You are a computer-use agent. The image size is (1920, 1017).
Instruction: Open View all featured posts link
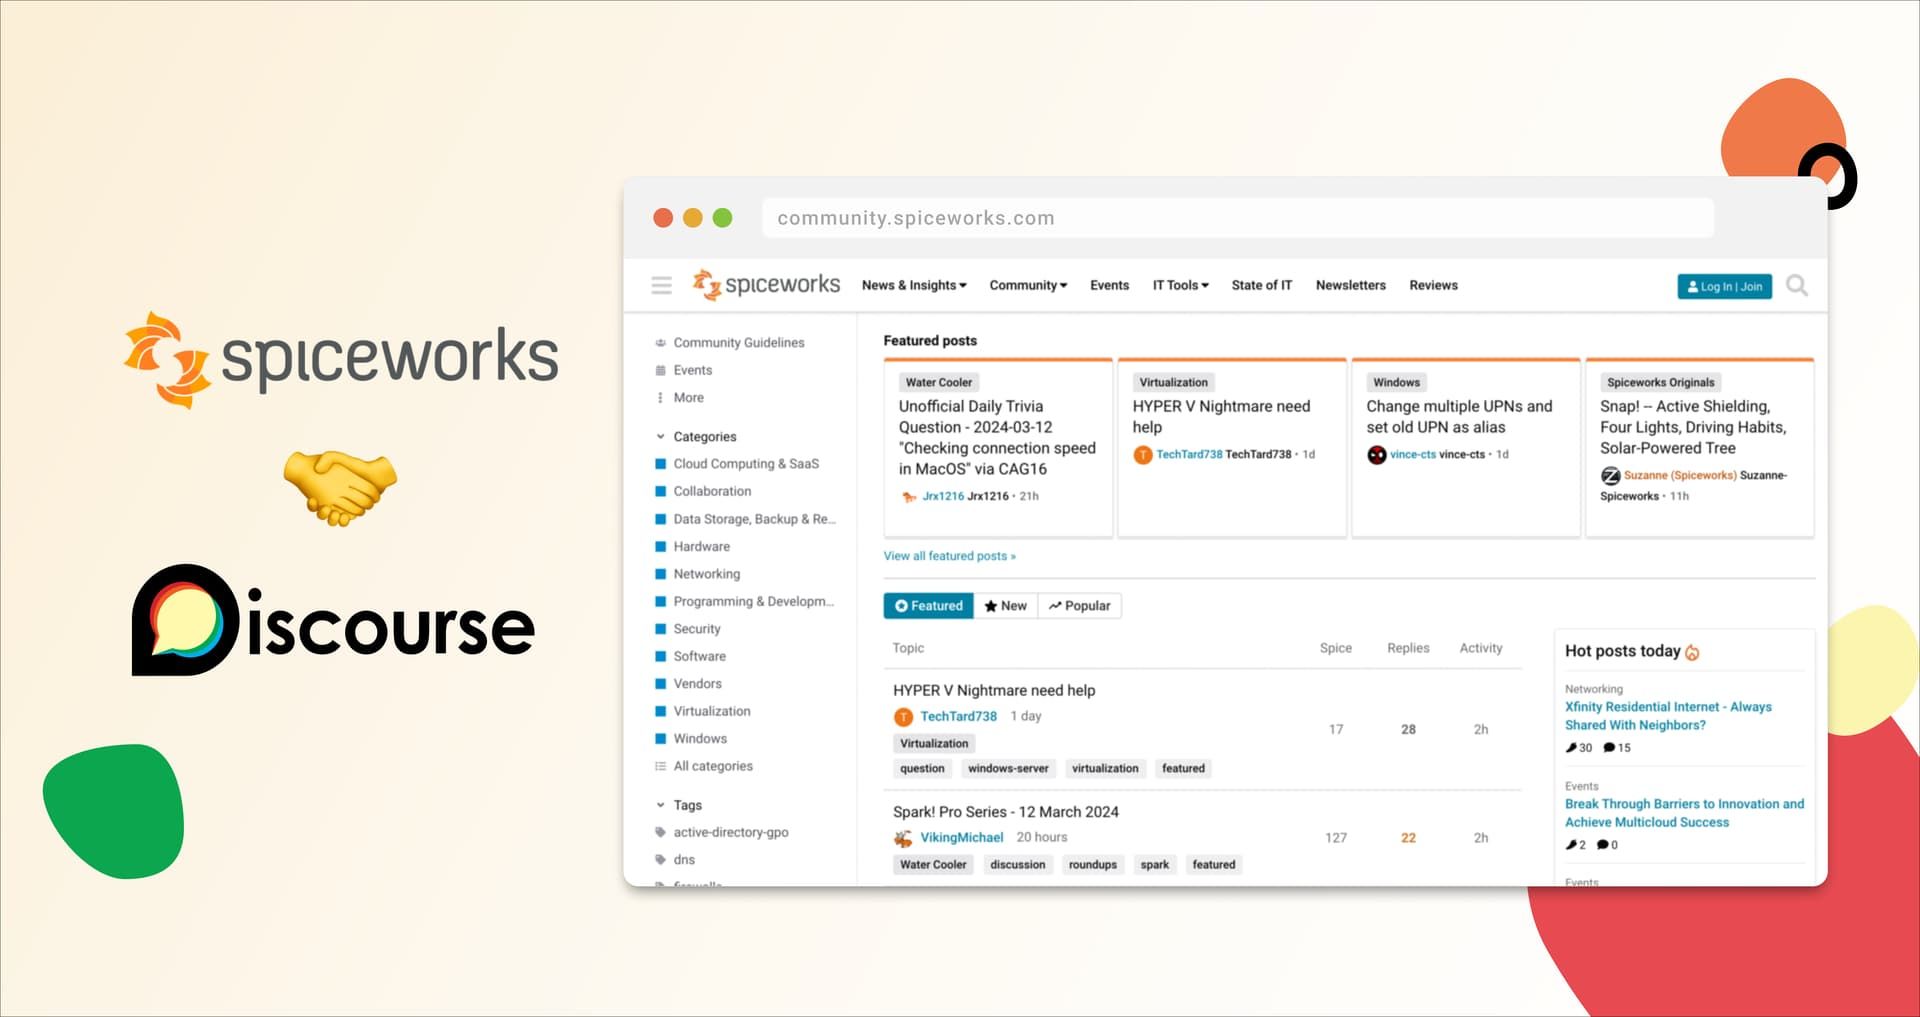click(x=948, y=556)
